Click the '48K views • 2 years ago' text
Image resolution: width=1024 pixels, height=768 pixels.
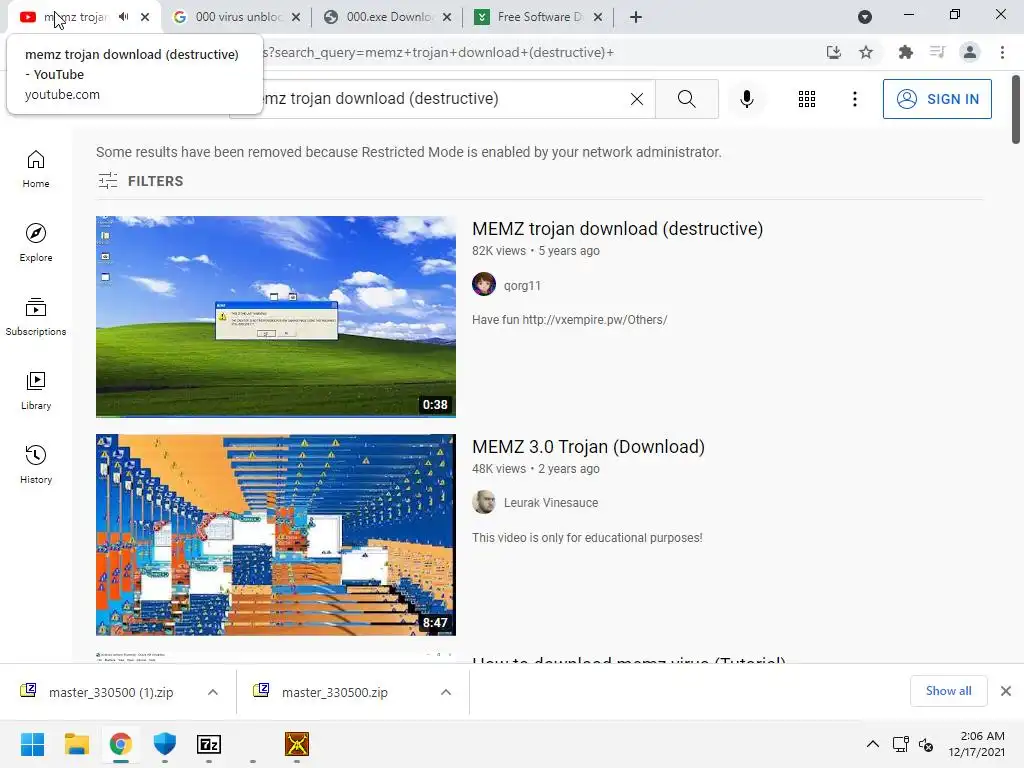(536, 469)
